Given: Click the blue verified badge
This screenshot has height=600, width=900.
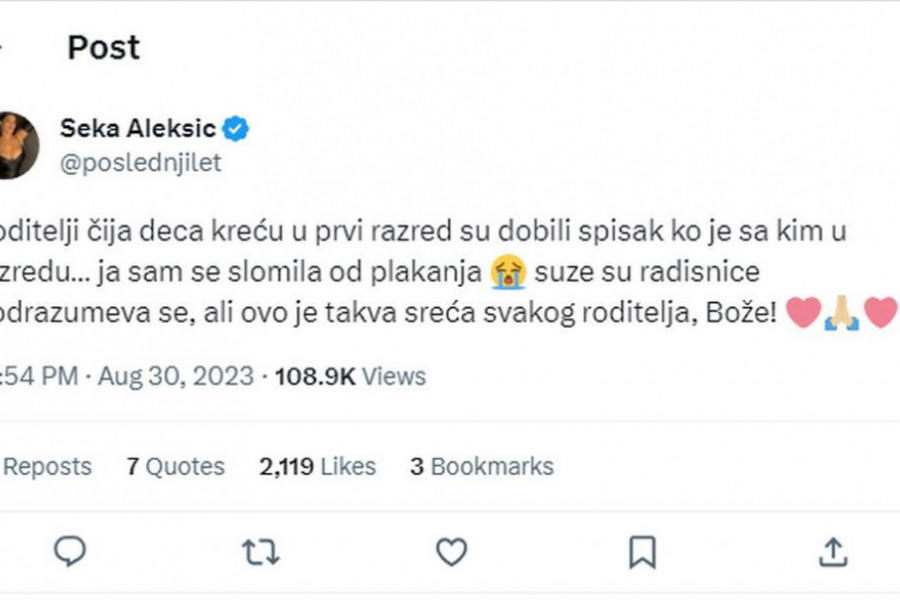Looking at the screenshot, I should 236,128.
